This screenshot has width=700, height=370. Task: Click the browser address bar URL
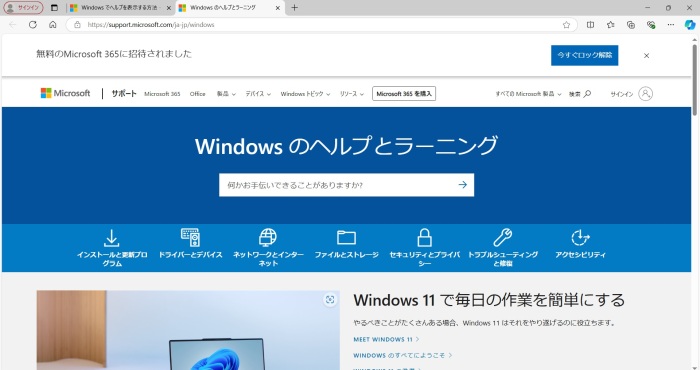[151, 25]
